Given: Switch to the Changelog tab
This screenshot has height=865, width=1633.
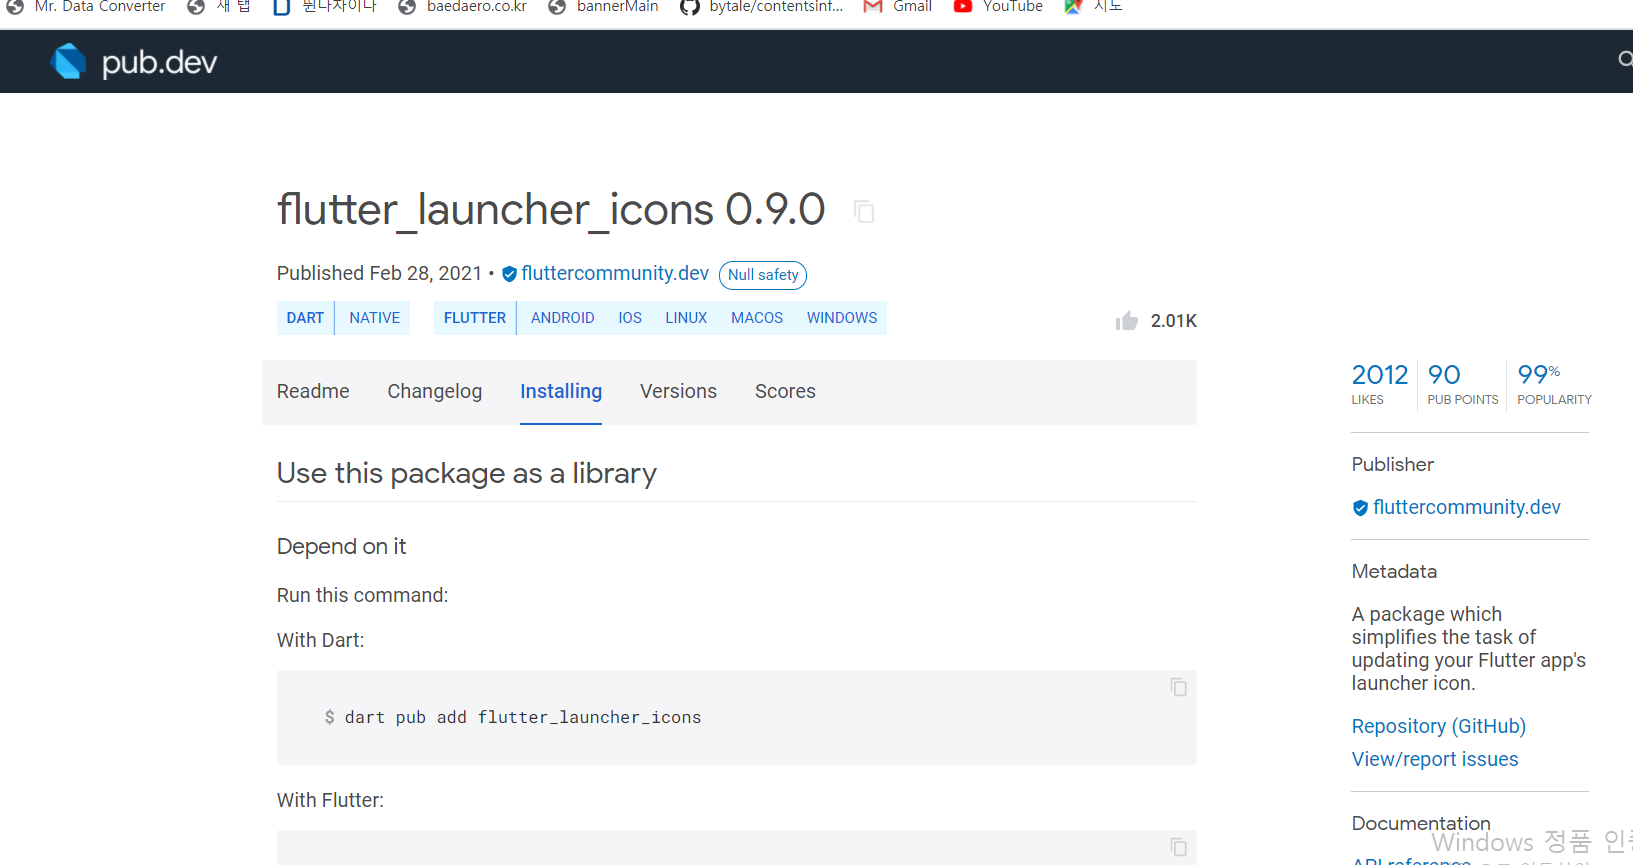Looking at the screenshot, I should point(435,392).
